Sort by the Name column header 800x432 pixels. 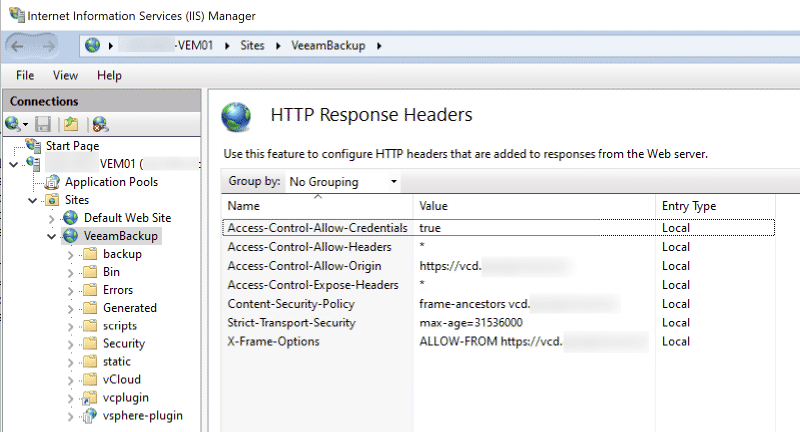[x=317, y=206]
